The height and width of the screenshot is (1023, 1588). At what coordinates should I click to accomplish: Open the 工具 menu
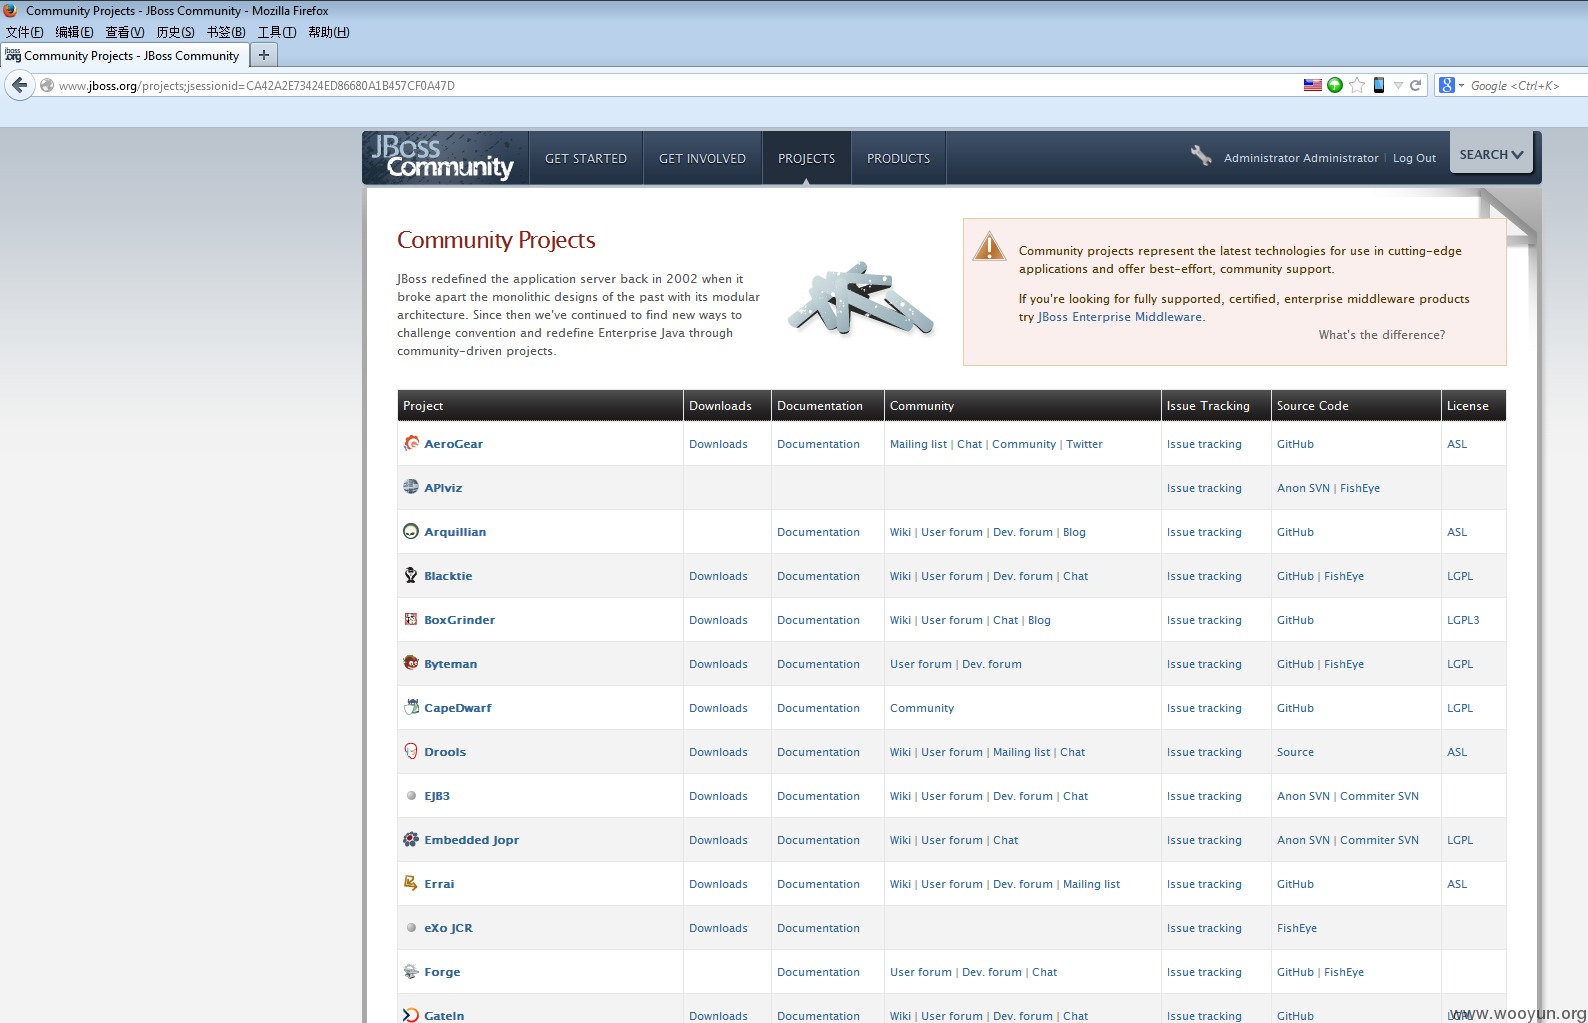[x=277, y=32]
